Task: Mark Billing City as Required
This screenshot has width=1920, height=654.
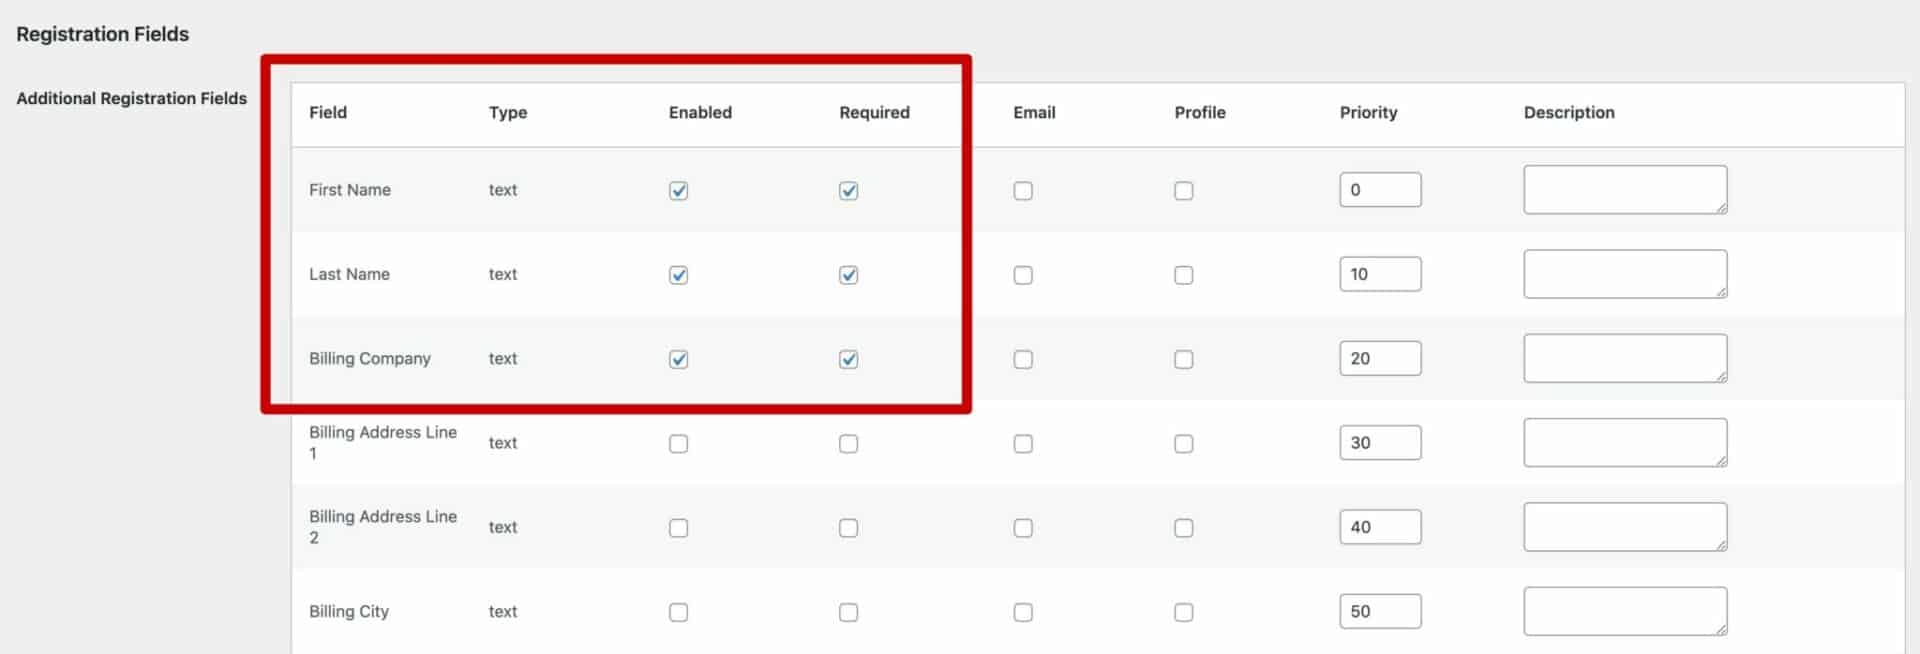Action: point(848,611)
